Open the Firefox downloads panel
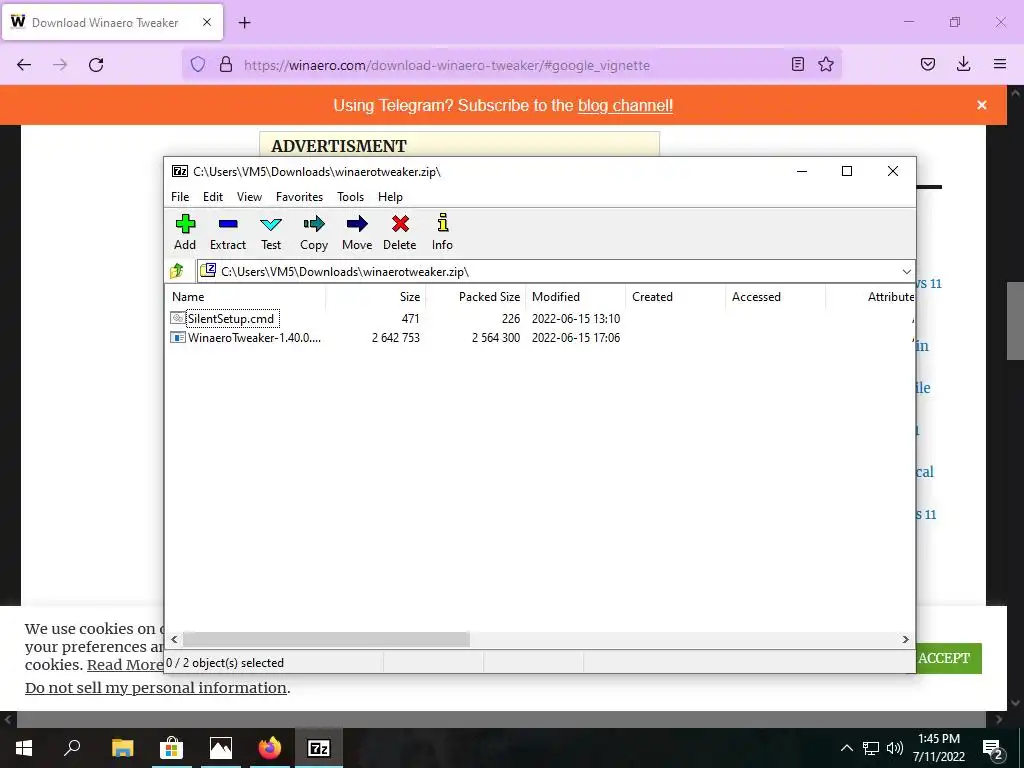The height and width of the screenshot is (768, 1024). click(x=963, y=64)
